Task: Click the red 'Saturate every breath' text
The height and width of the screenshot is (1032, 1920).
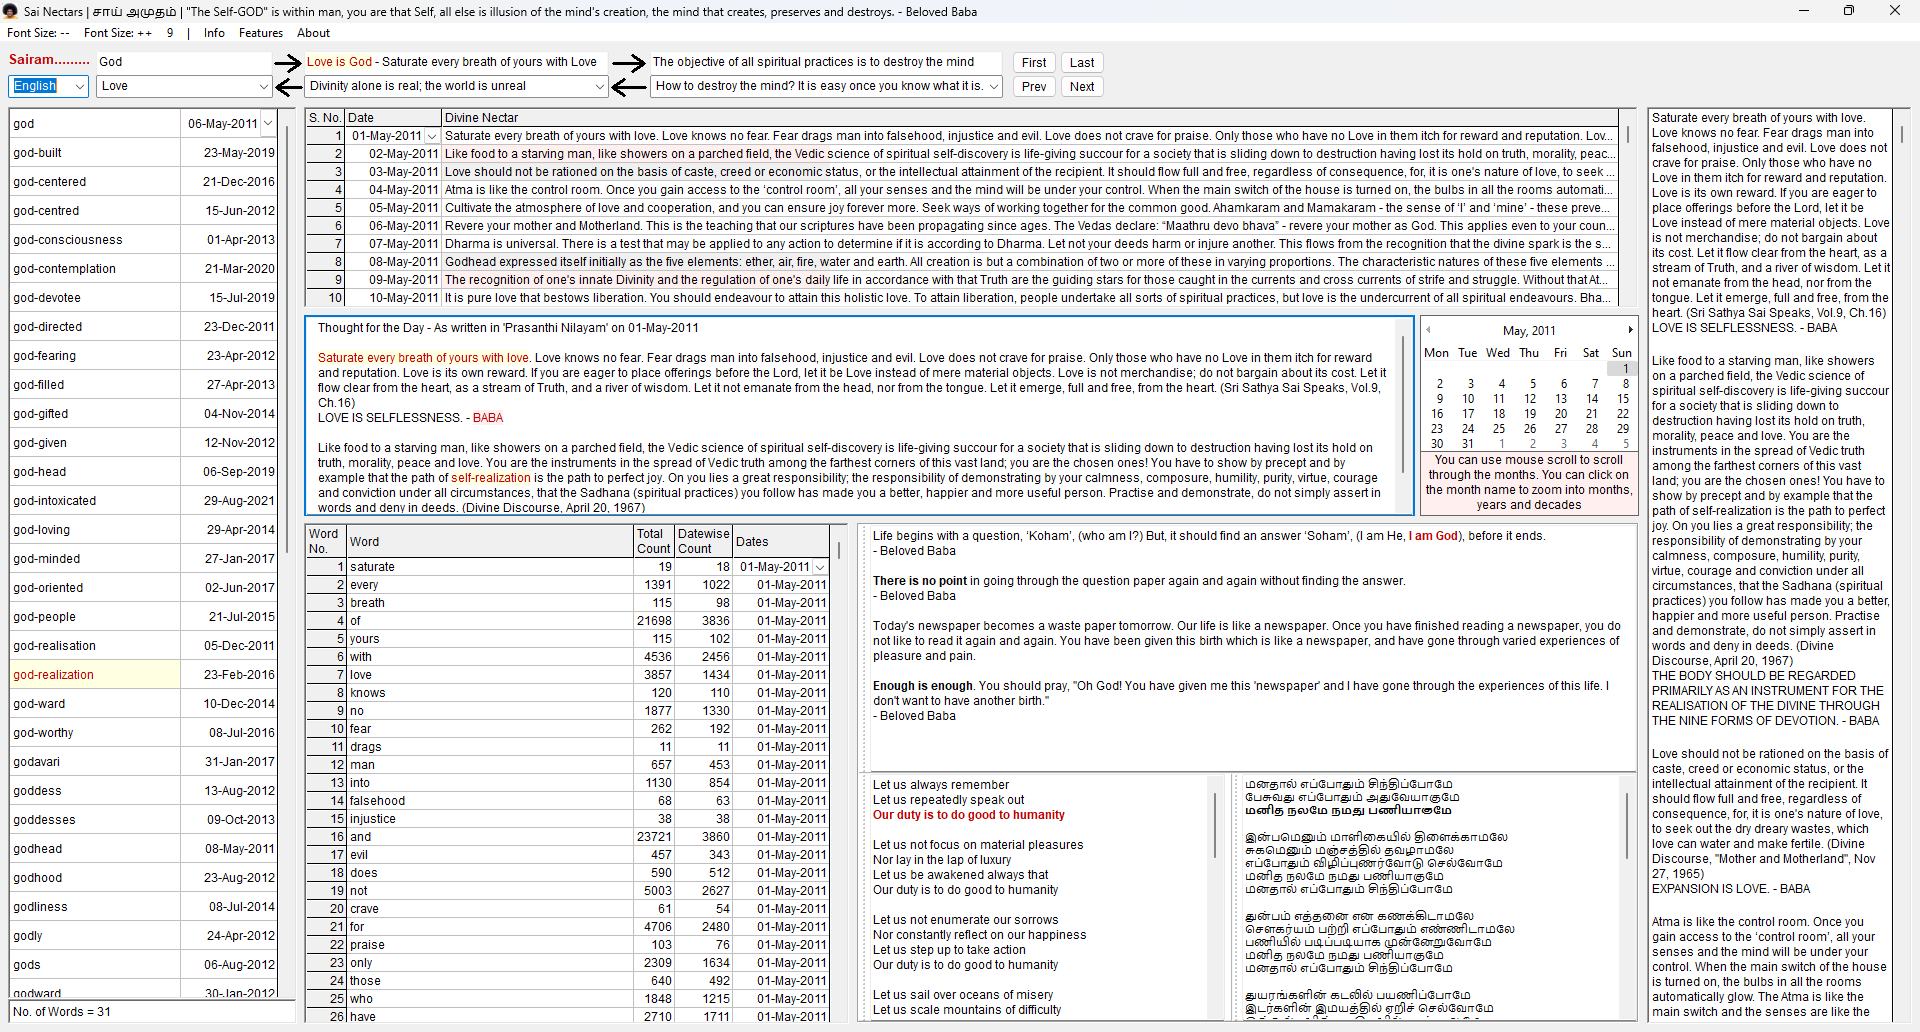Action: pos(423,358)
